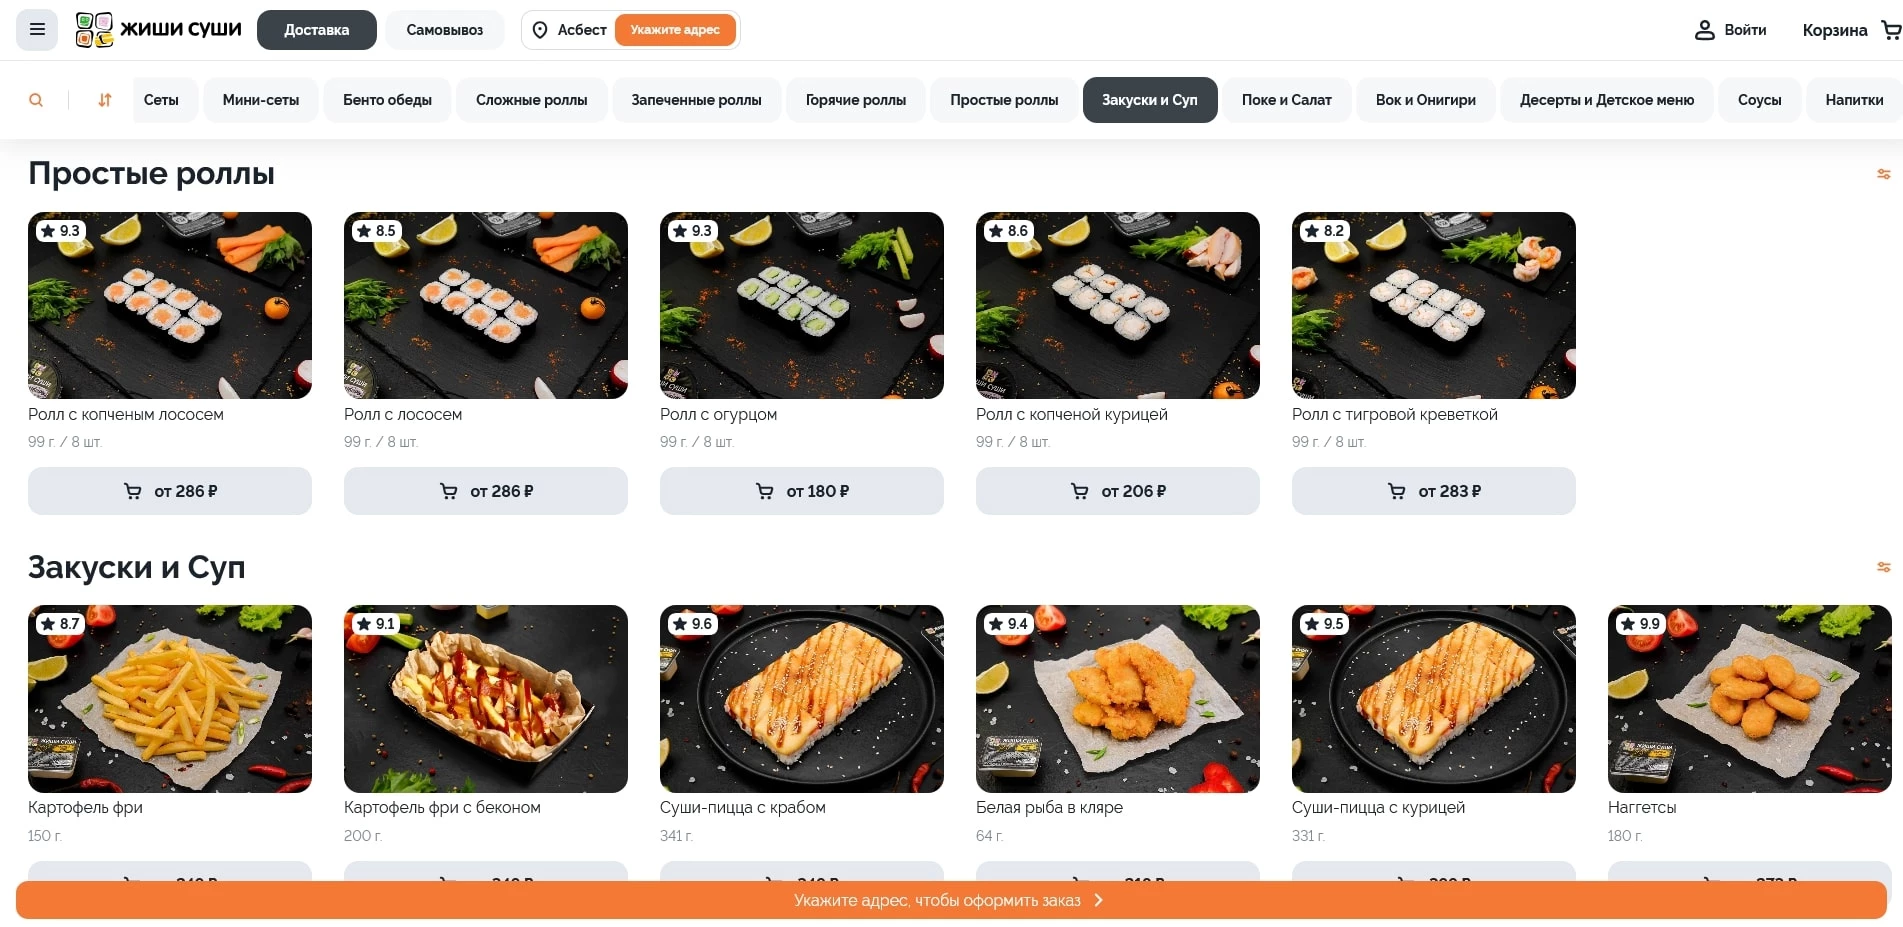Click the Укажите адрес button
The height and width of the screenshot is (927, 1903).
675,30
